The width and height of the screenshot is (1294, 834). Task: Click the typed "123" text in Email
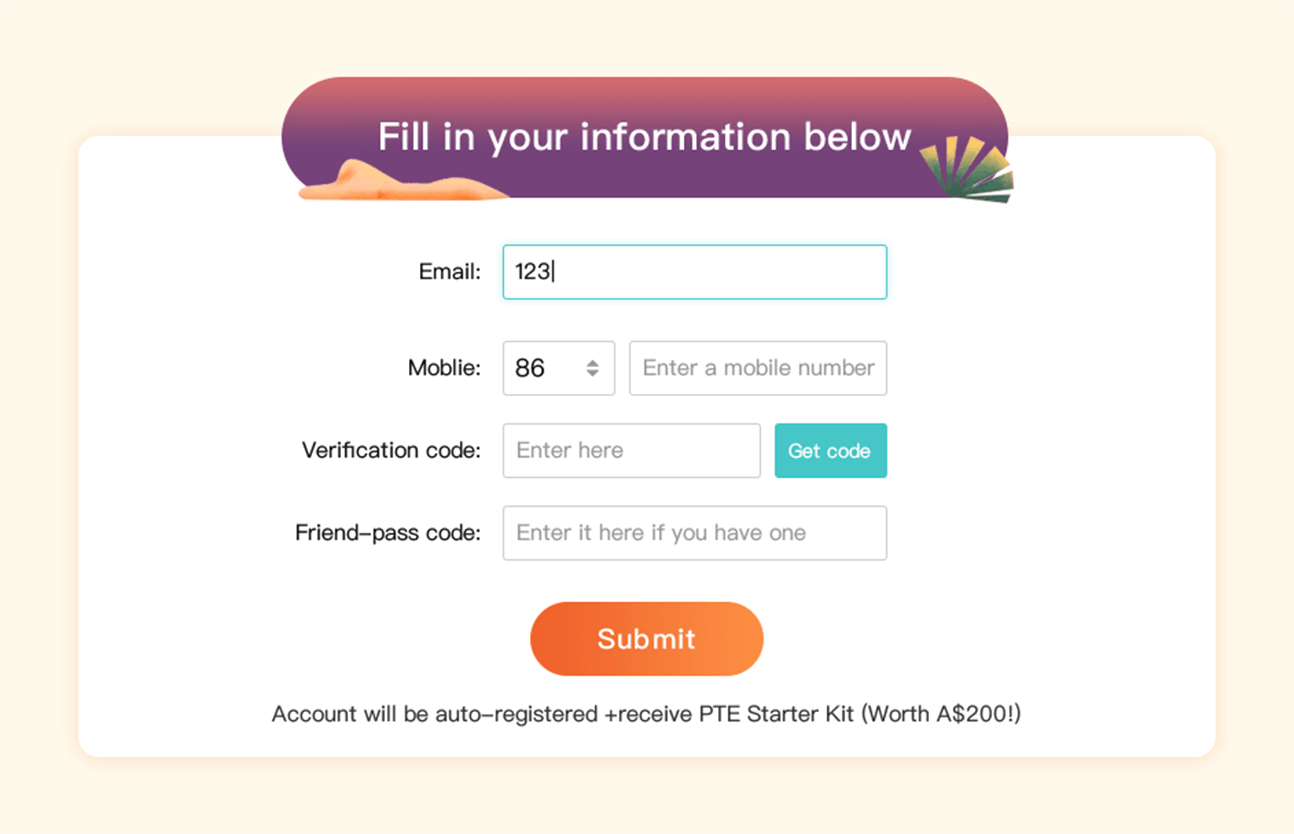coord(532,272)
